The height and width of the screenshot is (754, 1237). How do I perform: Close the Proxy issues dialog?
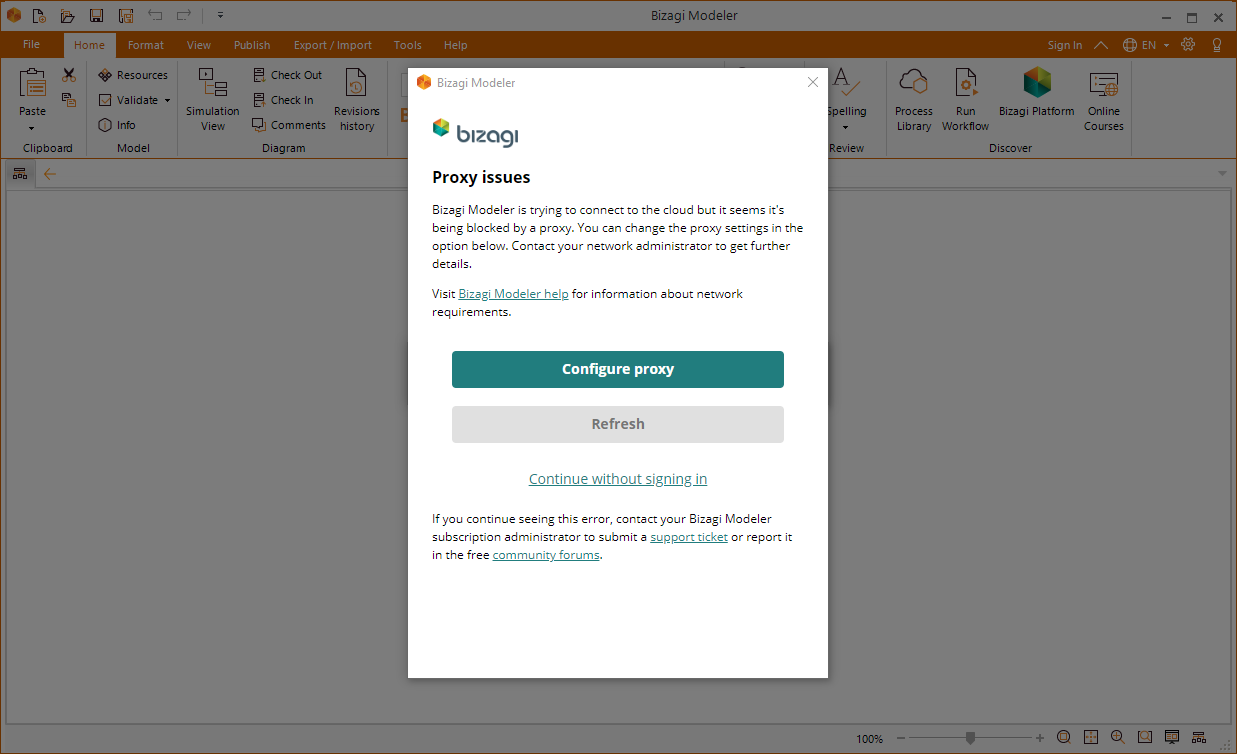click(813, 82)
